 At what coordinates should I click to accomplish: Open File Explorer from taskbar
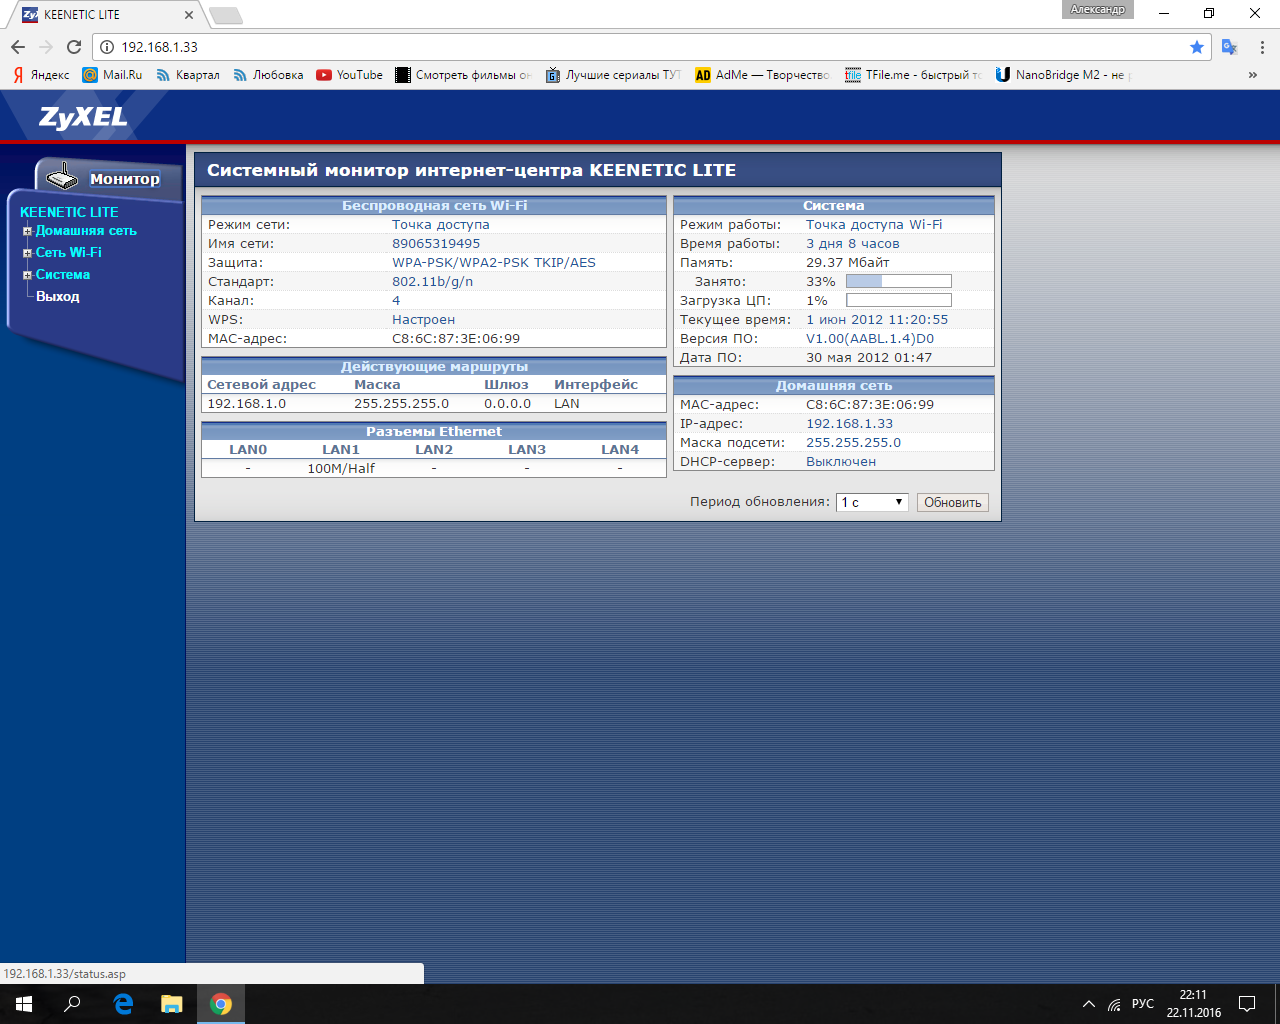[x=172, y=1004]
